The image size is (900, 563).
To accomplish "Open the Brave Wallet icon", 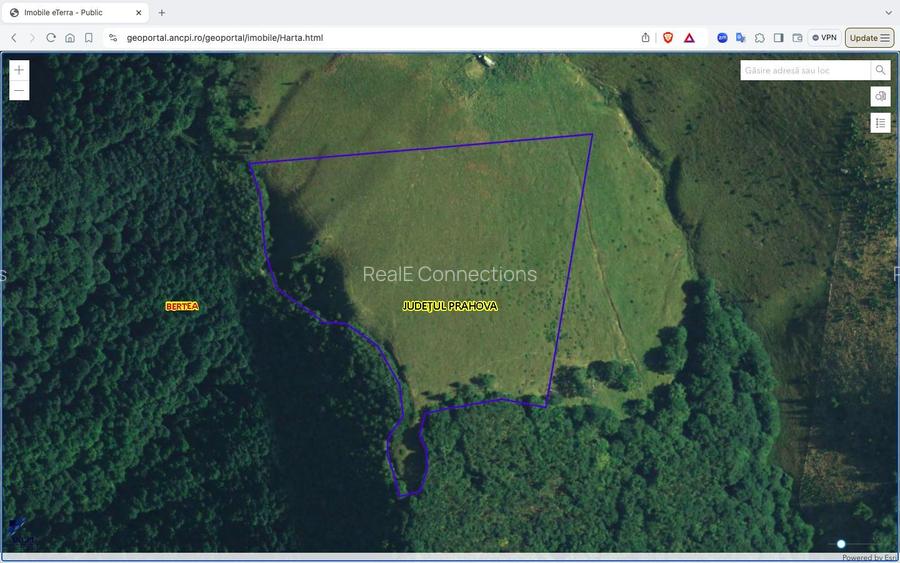I will [797, 38].
